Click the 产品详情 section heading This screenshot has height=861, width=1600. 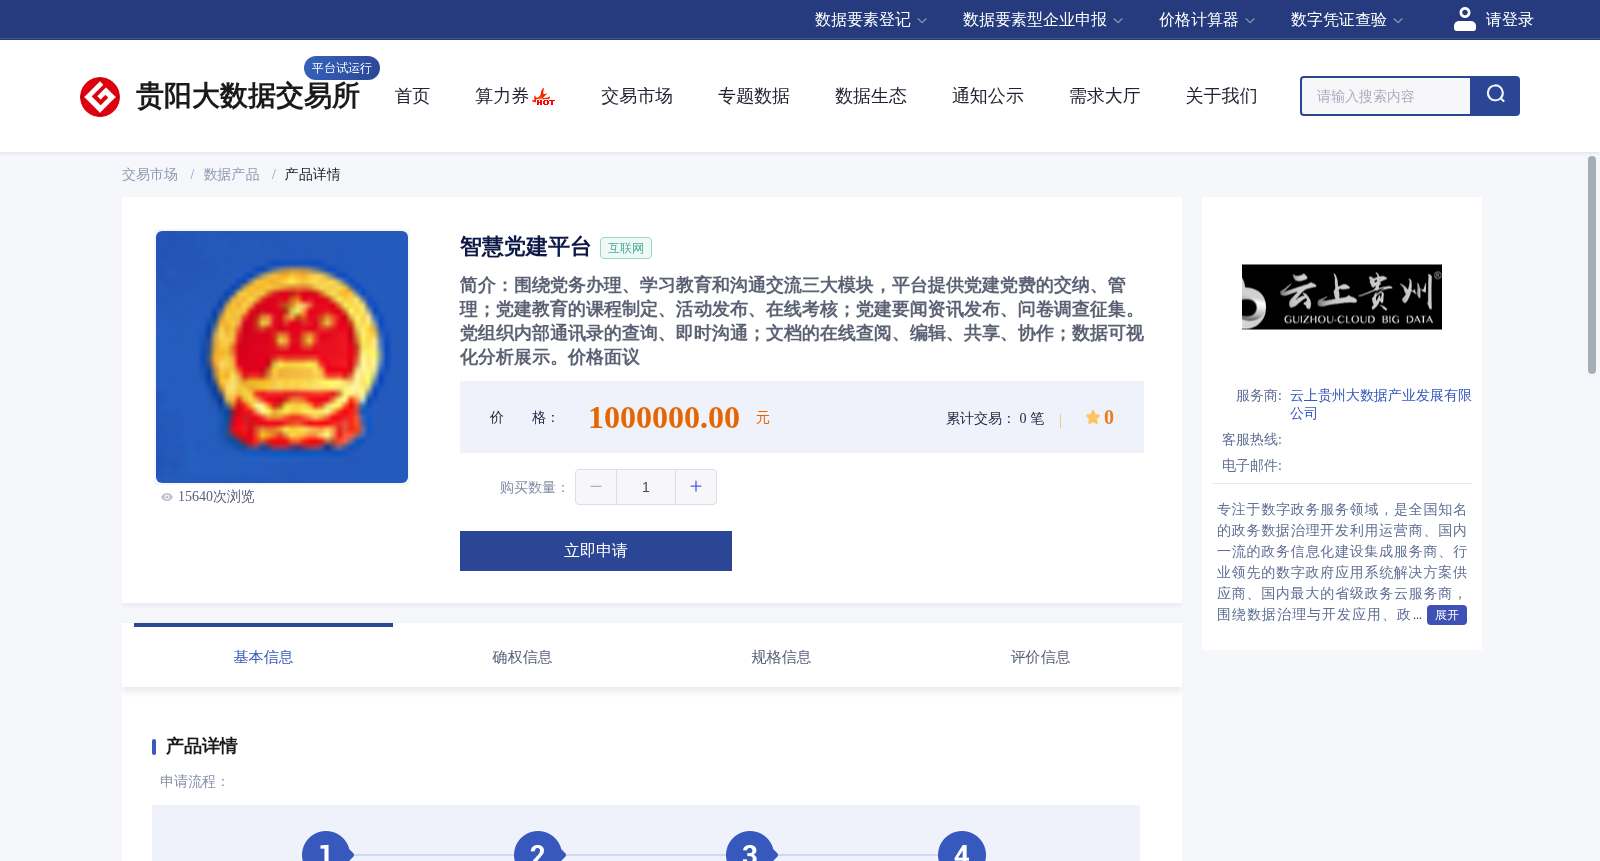[201, 746]
